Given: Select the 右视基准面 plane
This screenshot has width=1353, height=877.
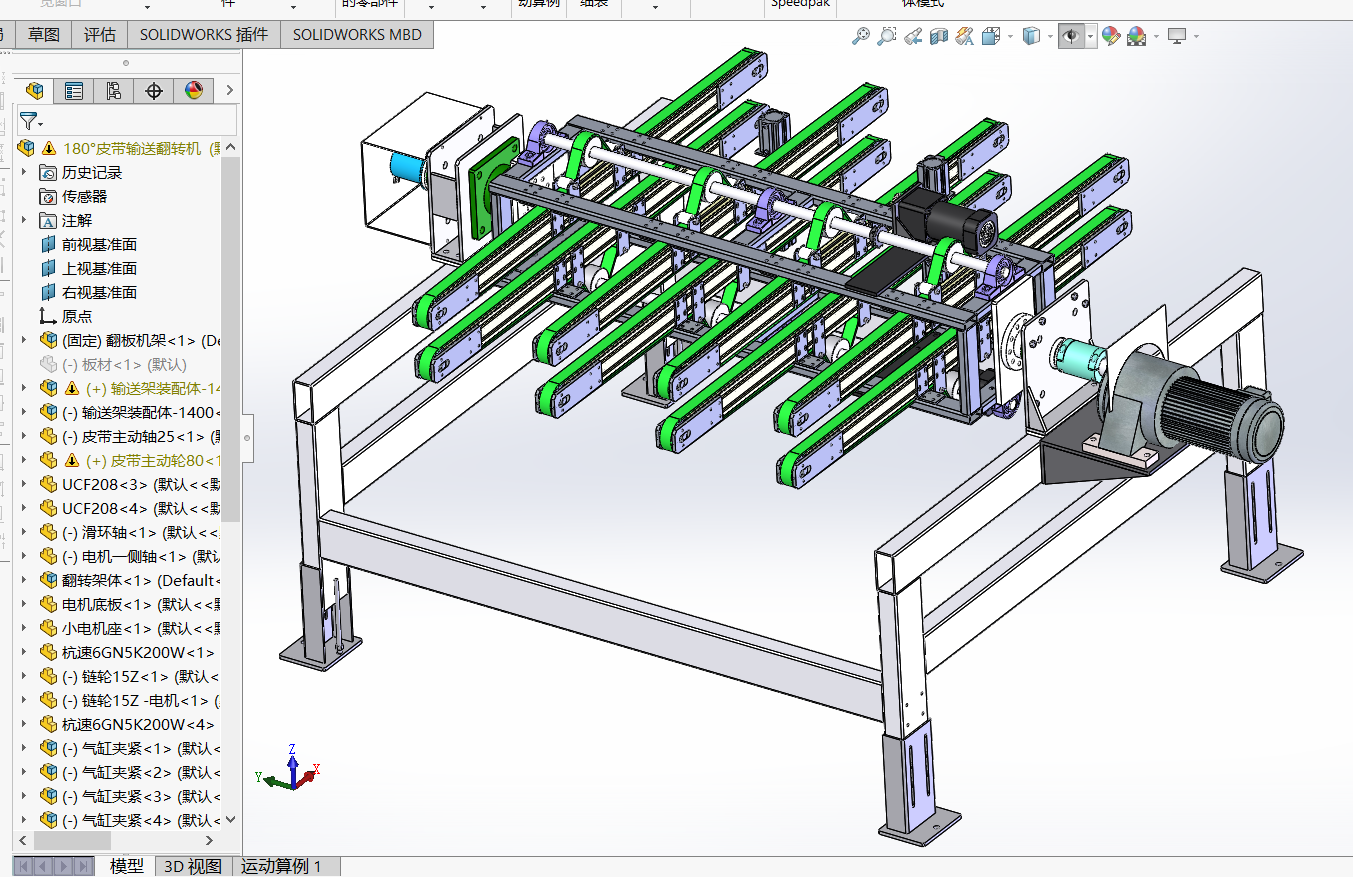Looking at the screenshot, I should tap(99, 292).
